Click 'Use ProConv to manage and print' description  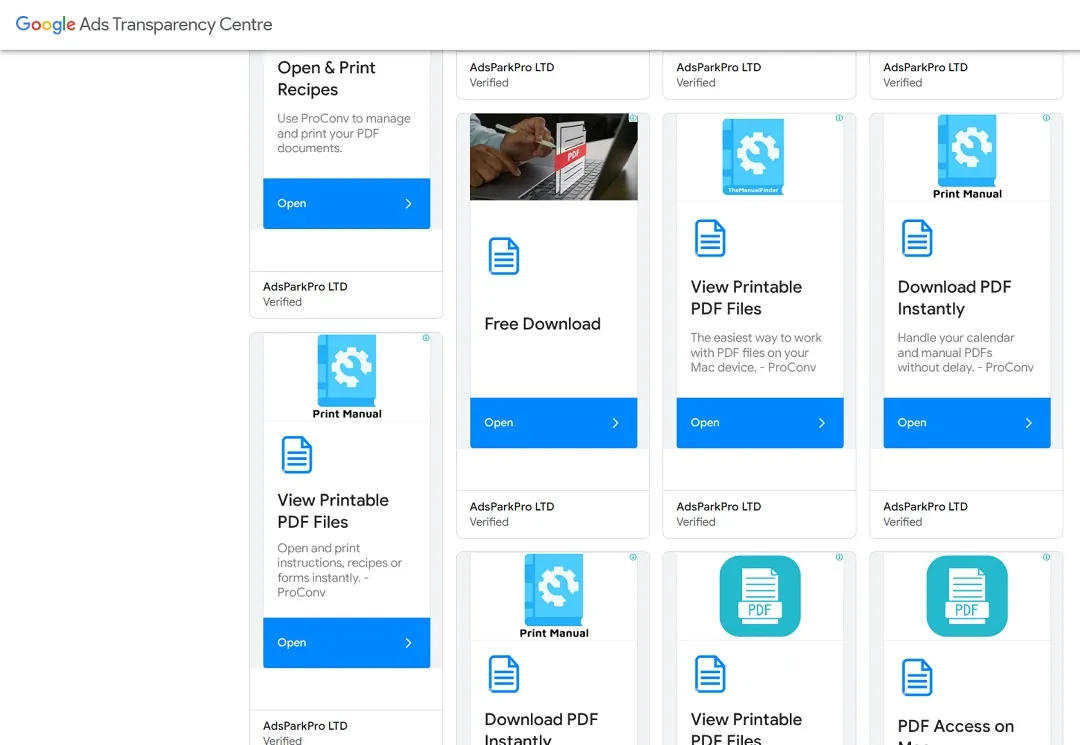pyautogui.click(x=344, y=134)
